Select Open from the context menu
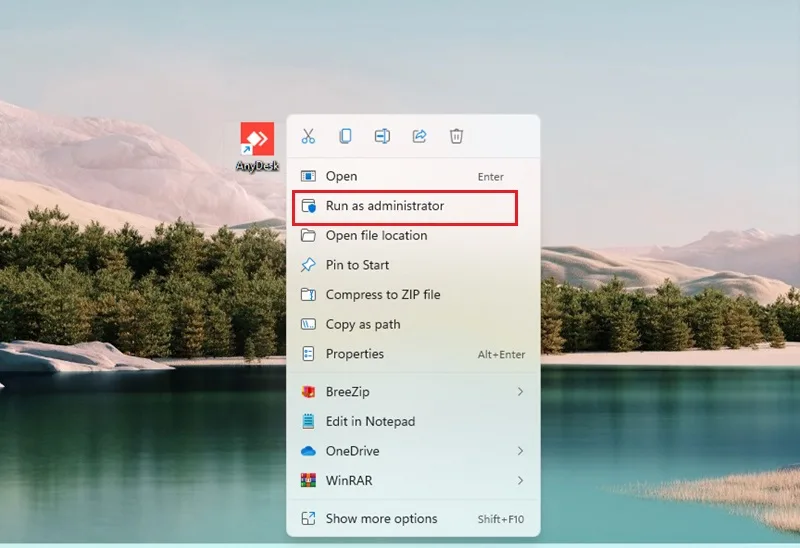Screen dimensions: 800x548 click(x=413, y=177)
